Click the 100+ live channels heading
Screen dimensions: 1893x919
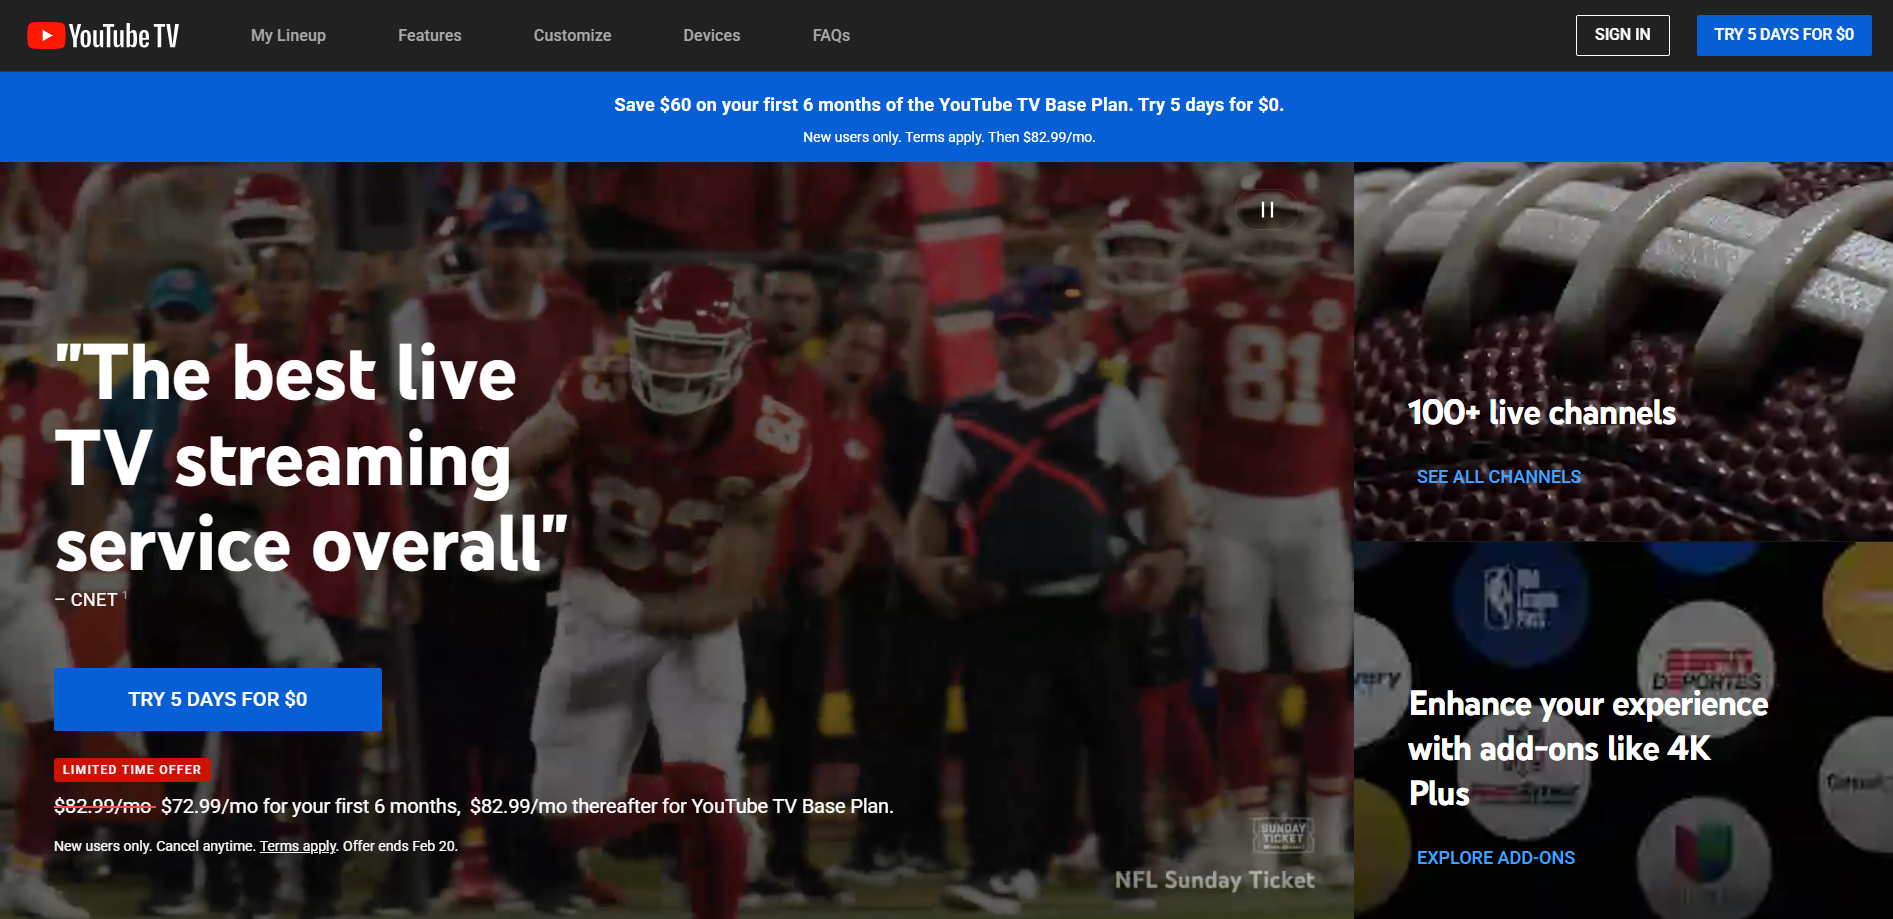pyautogui.click(x=1542, y=412)
